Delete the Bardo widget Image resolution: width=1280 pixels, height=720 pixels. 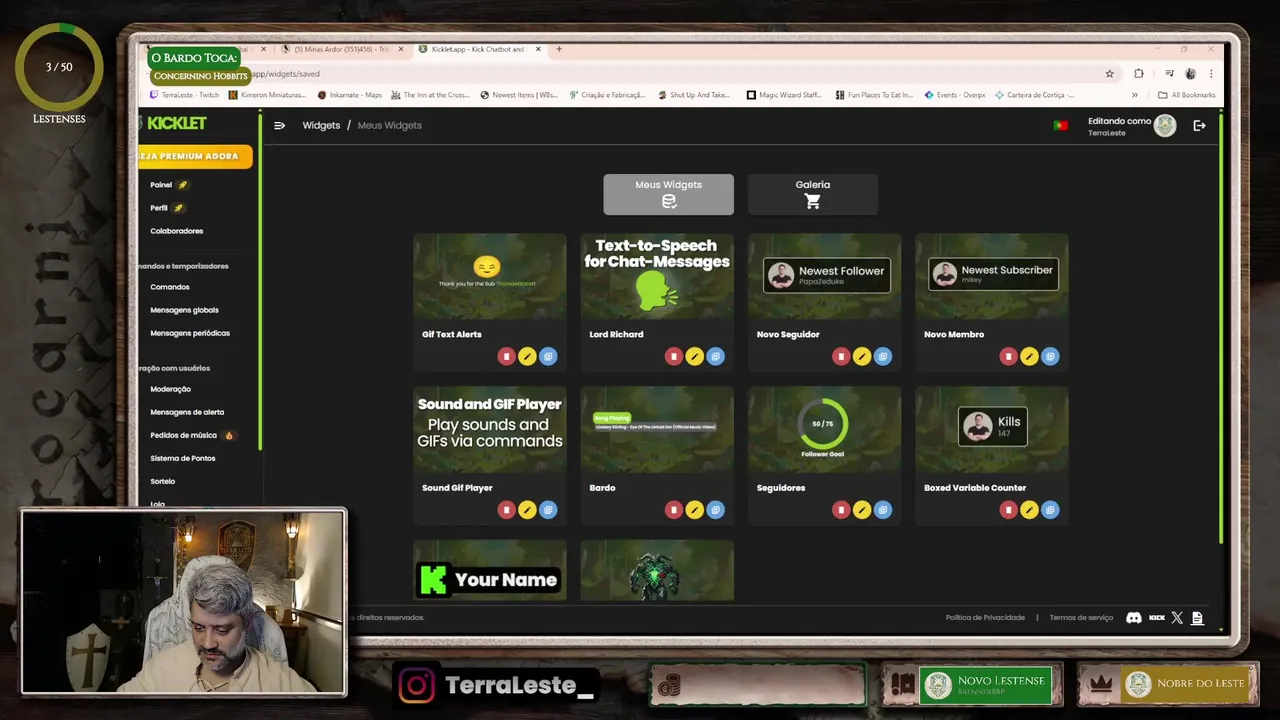coord(674,510)
